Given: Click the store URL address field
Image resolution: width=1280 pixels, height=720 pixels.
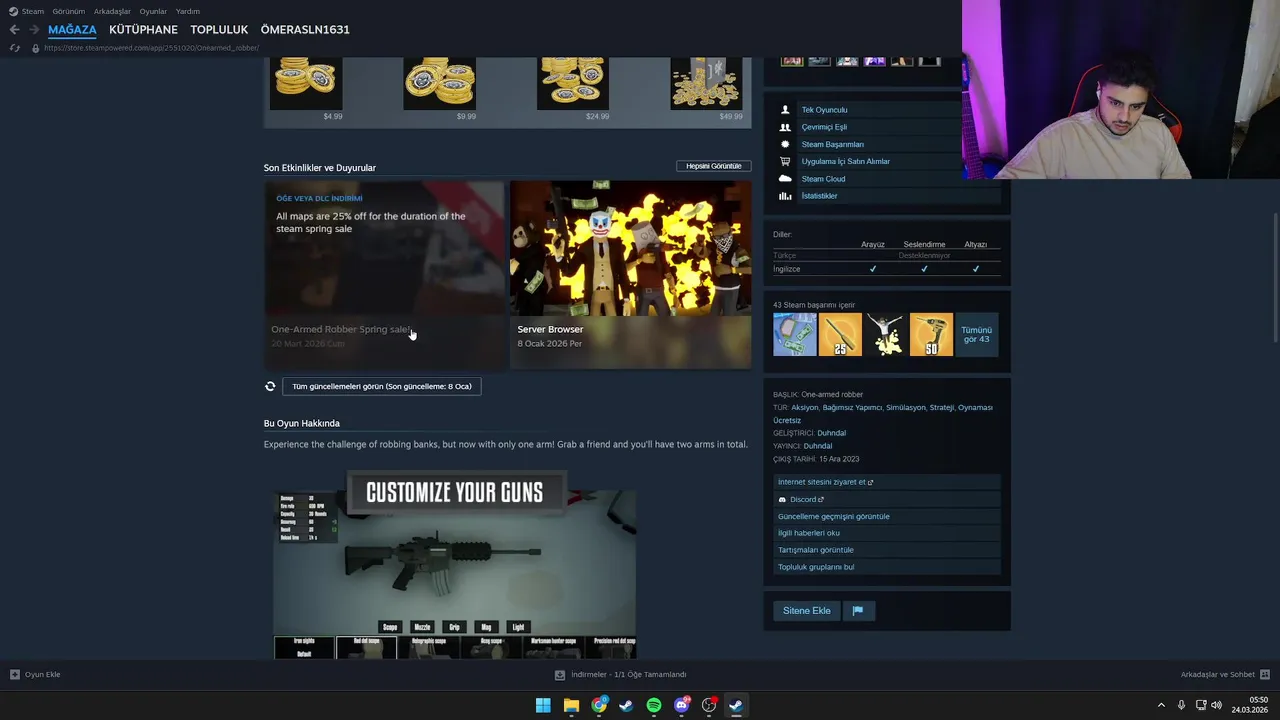Looking at the screenshot, I should click(x=151, y=48).
